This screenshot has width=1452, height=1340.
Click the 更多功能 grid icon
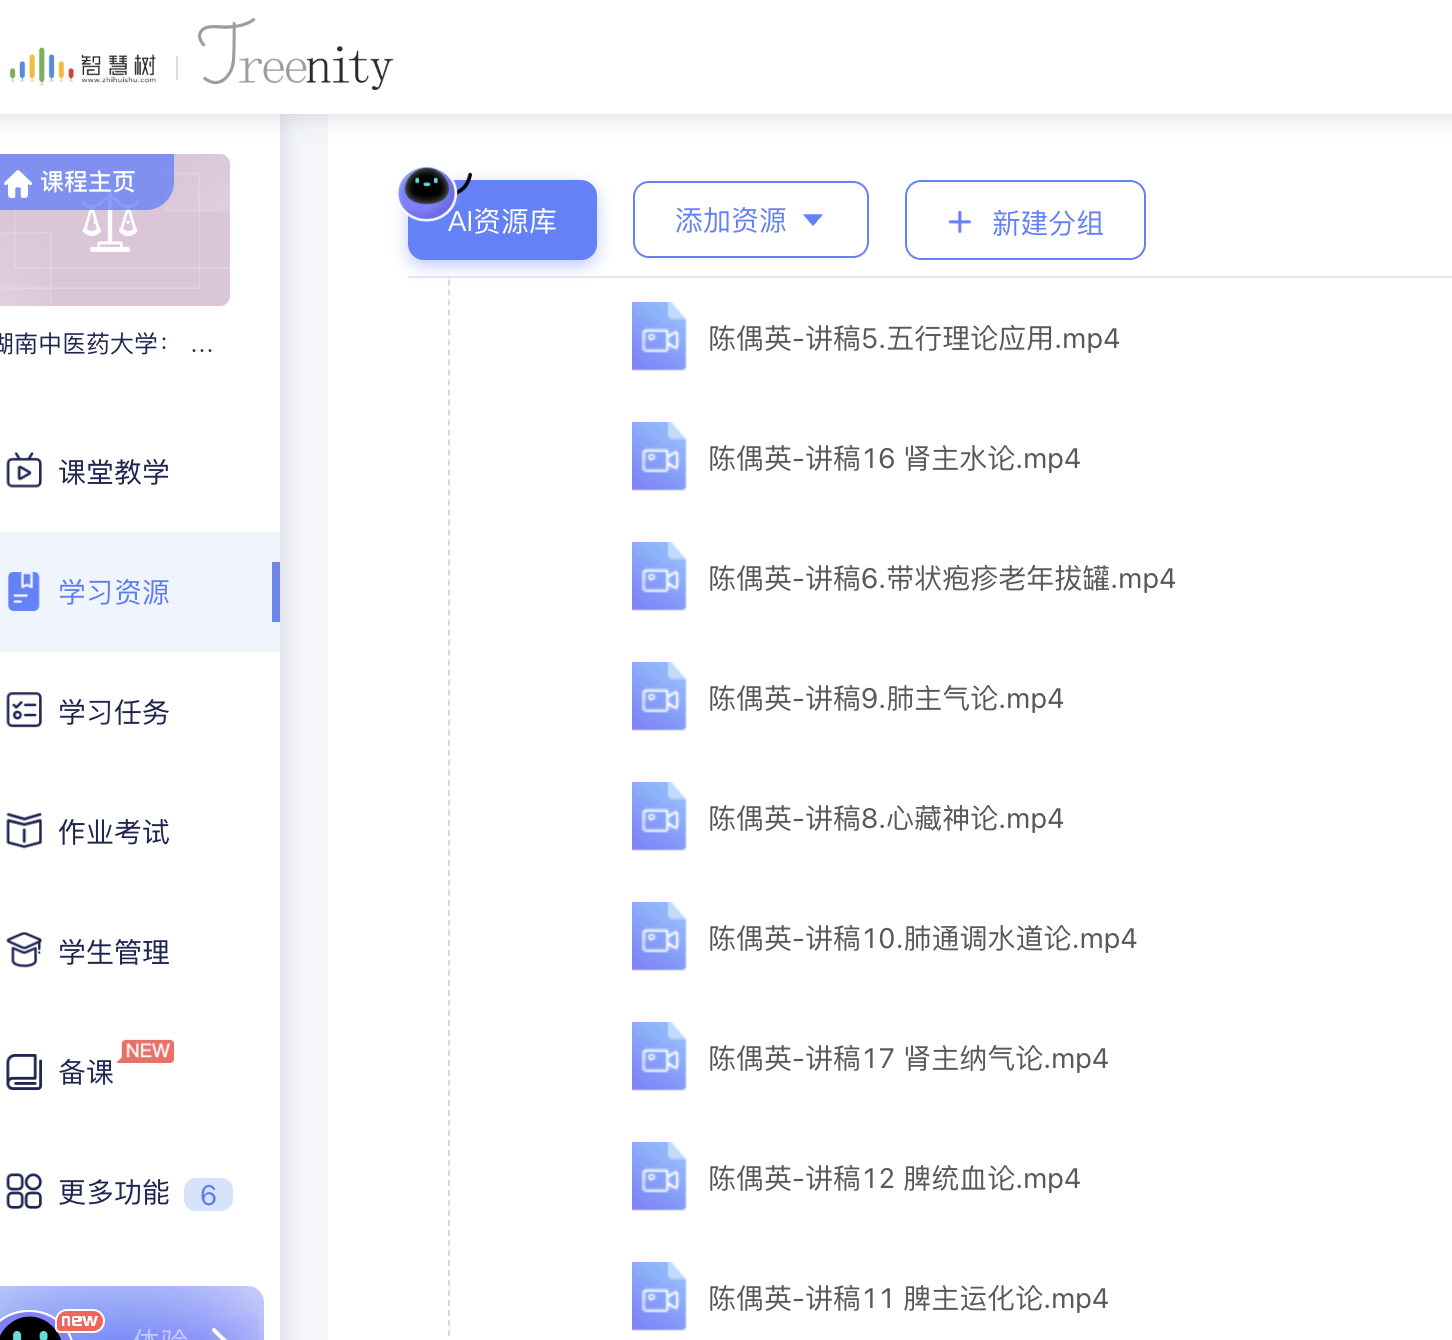(24, 1192)
